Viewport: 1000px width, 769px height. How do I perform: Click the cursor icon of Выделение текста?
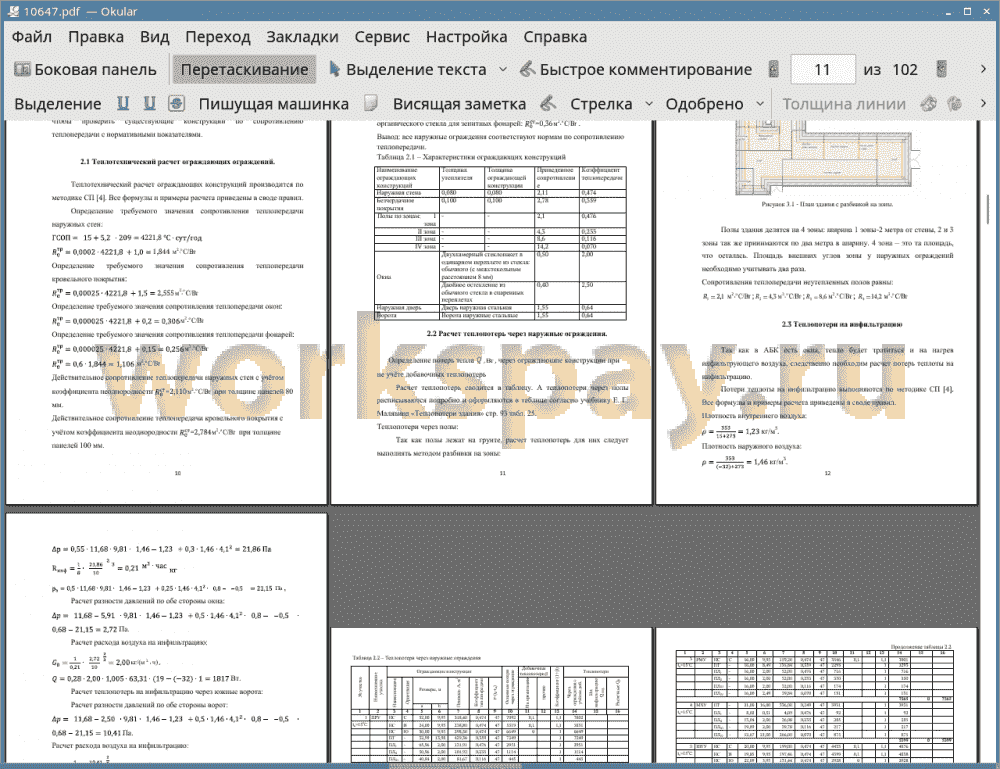(334, 69)
